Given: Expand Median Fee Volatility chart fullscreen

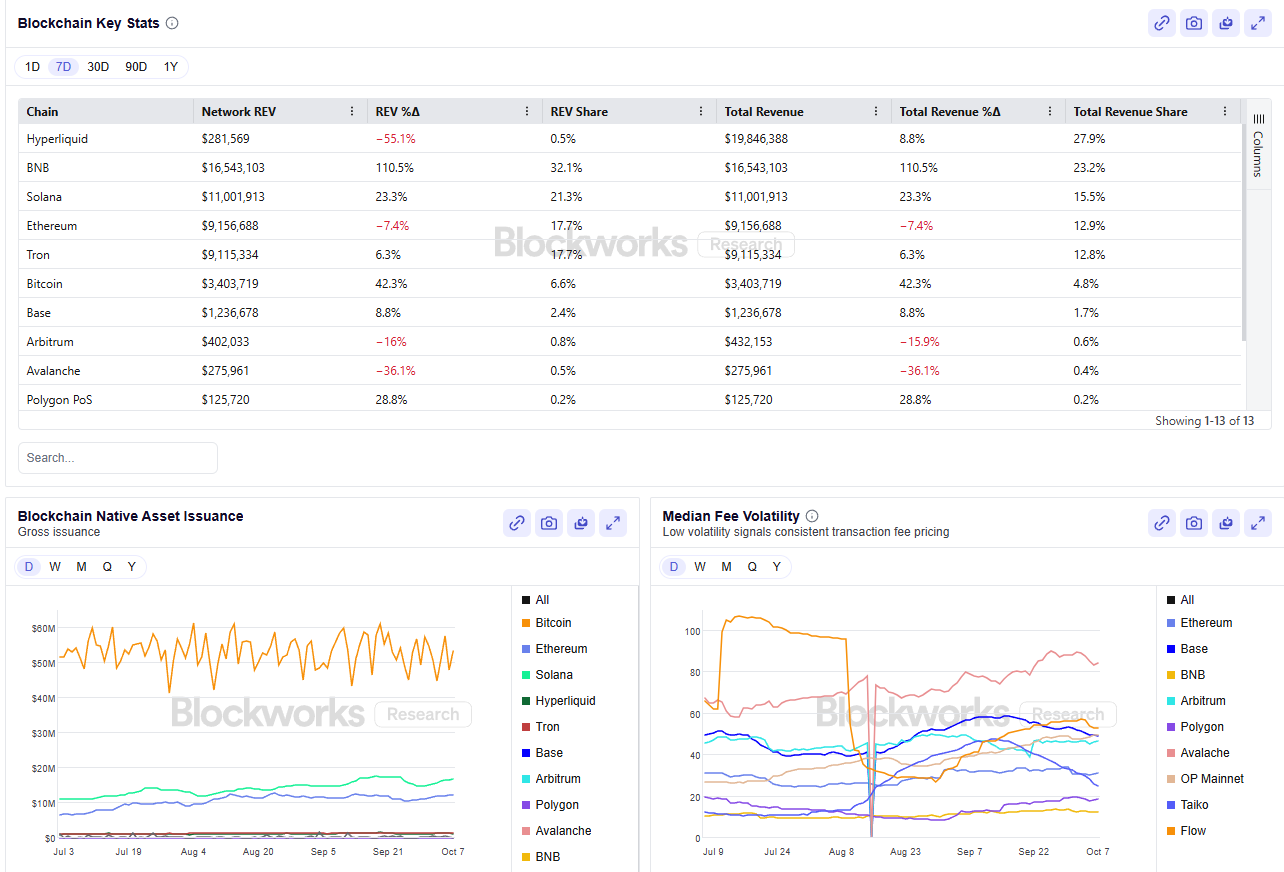Looking at the screenshot, I should click(1258, 522).
